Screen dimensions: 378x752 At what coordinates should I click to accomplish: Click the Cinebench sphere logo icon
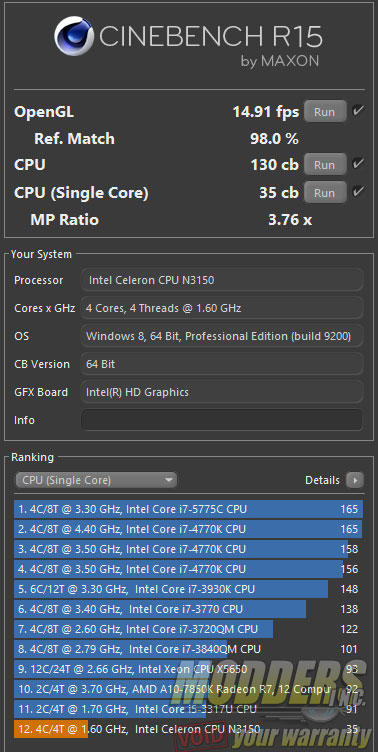coord(75,36)
